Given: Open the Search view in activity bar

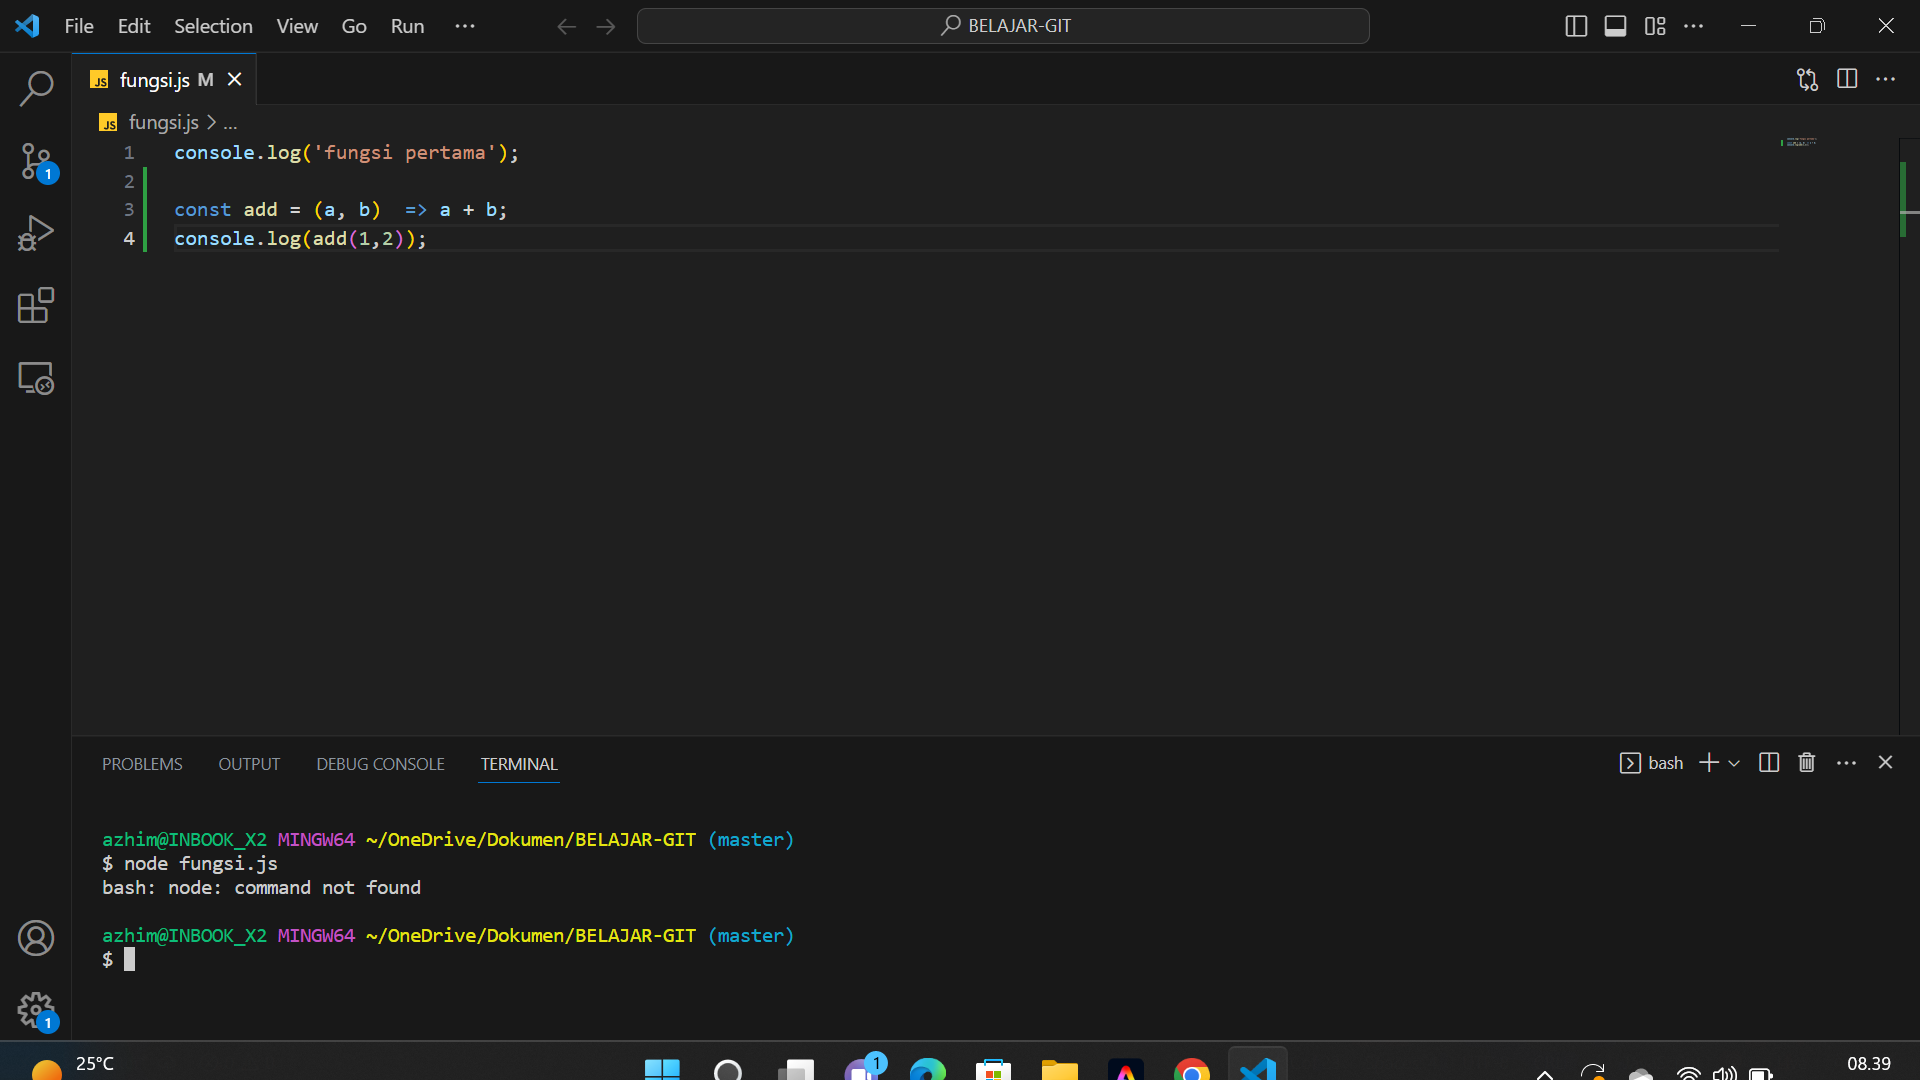Looking at the screenshot, I should click(36, 88).
